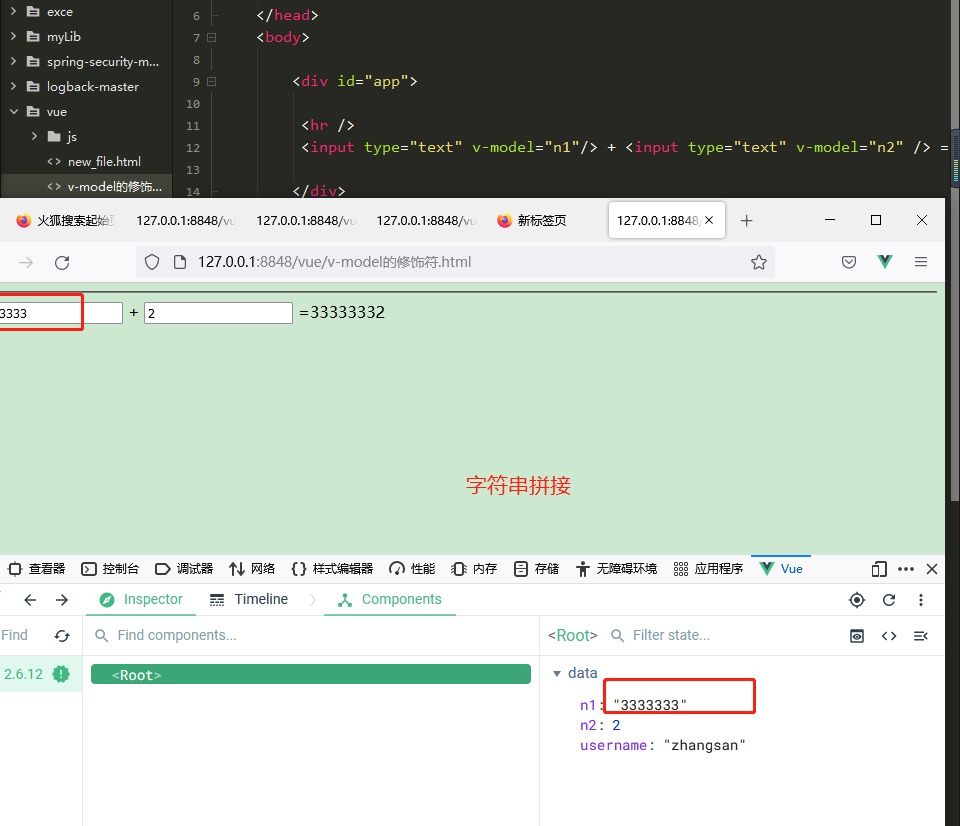The width and height of the screenshot is (960, 826).
Task: Click the Filter state search field
Action: point(722,636)
